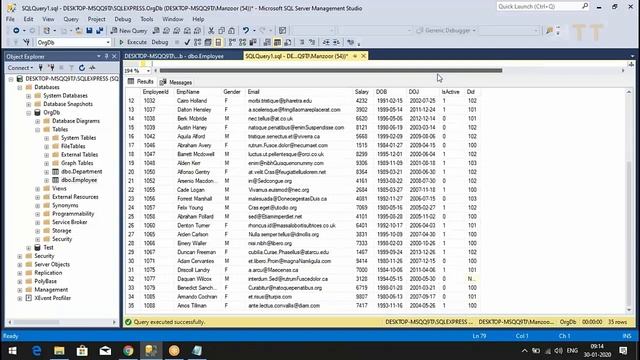The image size is (640, 360).
Task: Click the results grid vertical scrollbar
Action: click(x=629, y=233)
